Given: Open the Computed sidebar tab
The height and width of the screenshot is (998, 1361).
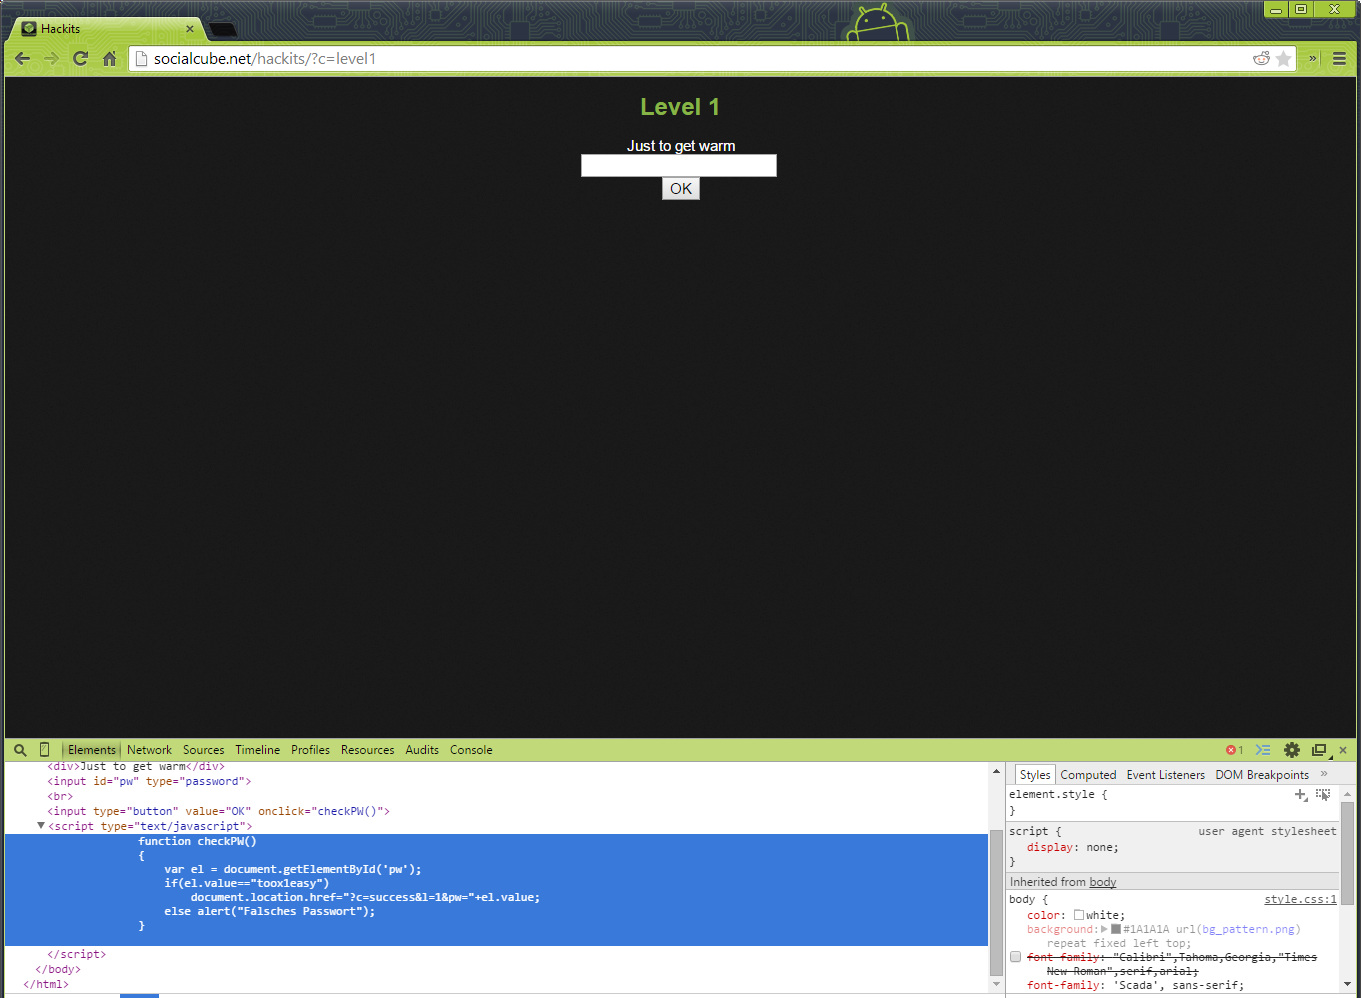Looking at the screenshot, I should (1088, 775).
